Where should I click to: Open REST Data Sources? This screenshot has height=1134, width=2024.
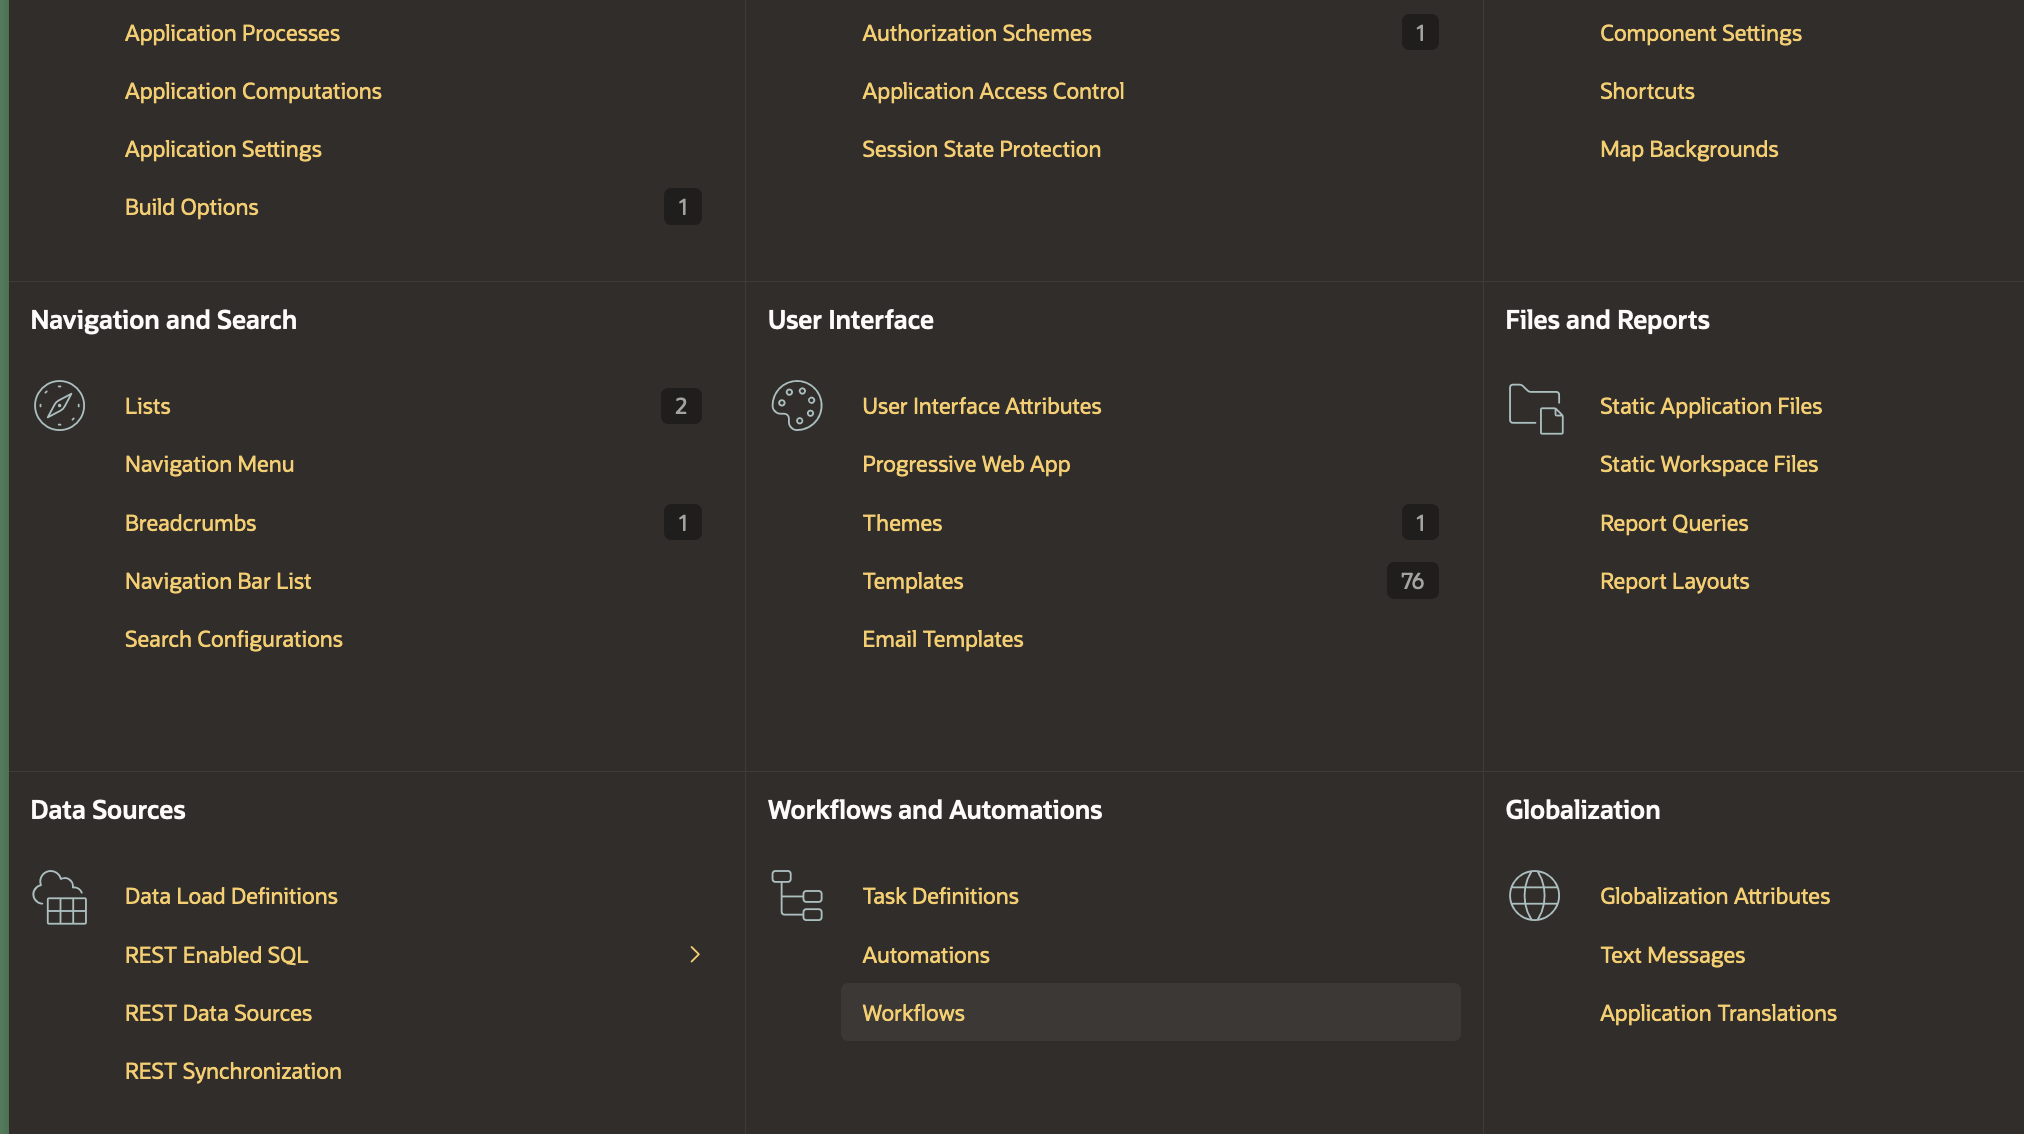(218, 1013)
